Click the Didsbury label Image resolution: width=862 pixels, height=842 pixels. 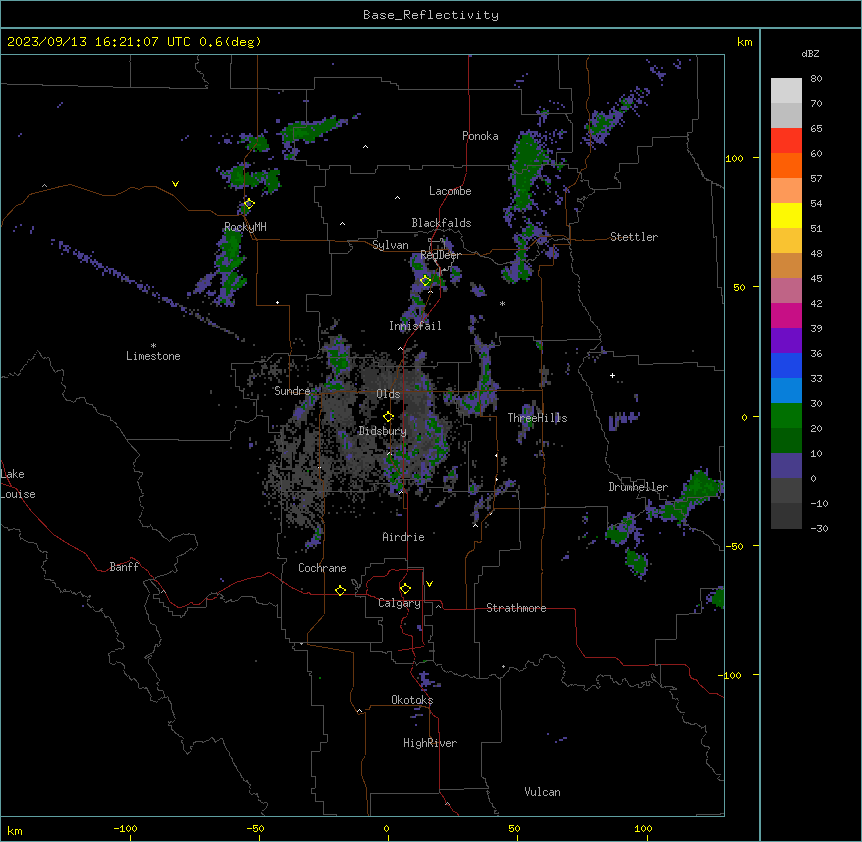click(383, 431)
